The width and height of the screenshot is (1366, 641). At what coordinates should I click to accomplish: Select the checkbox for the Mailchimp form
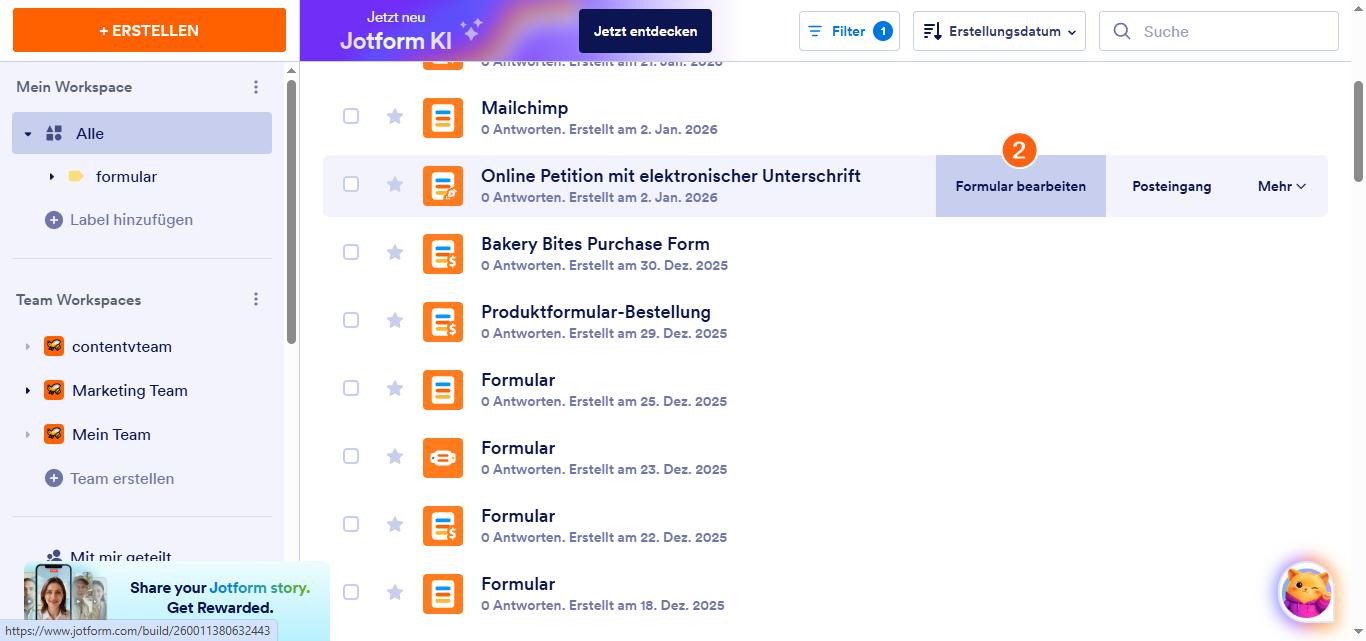pos(351,116)
